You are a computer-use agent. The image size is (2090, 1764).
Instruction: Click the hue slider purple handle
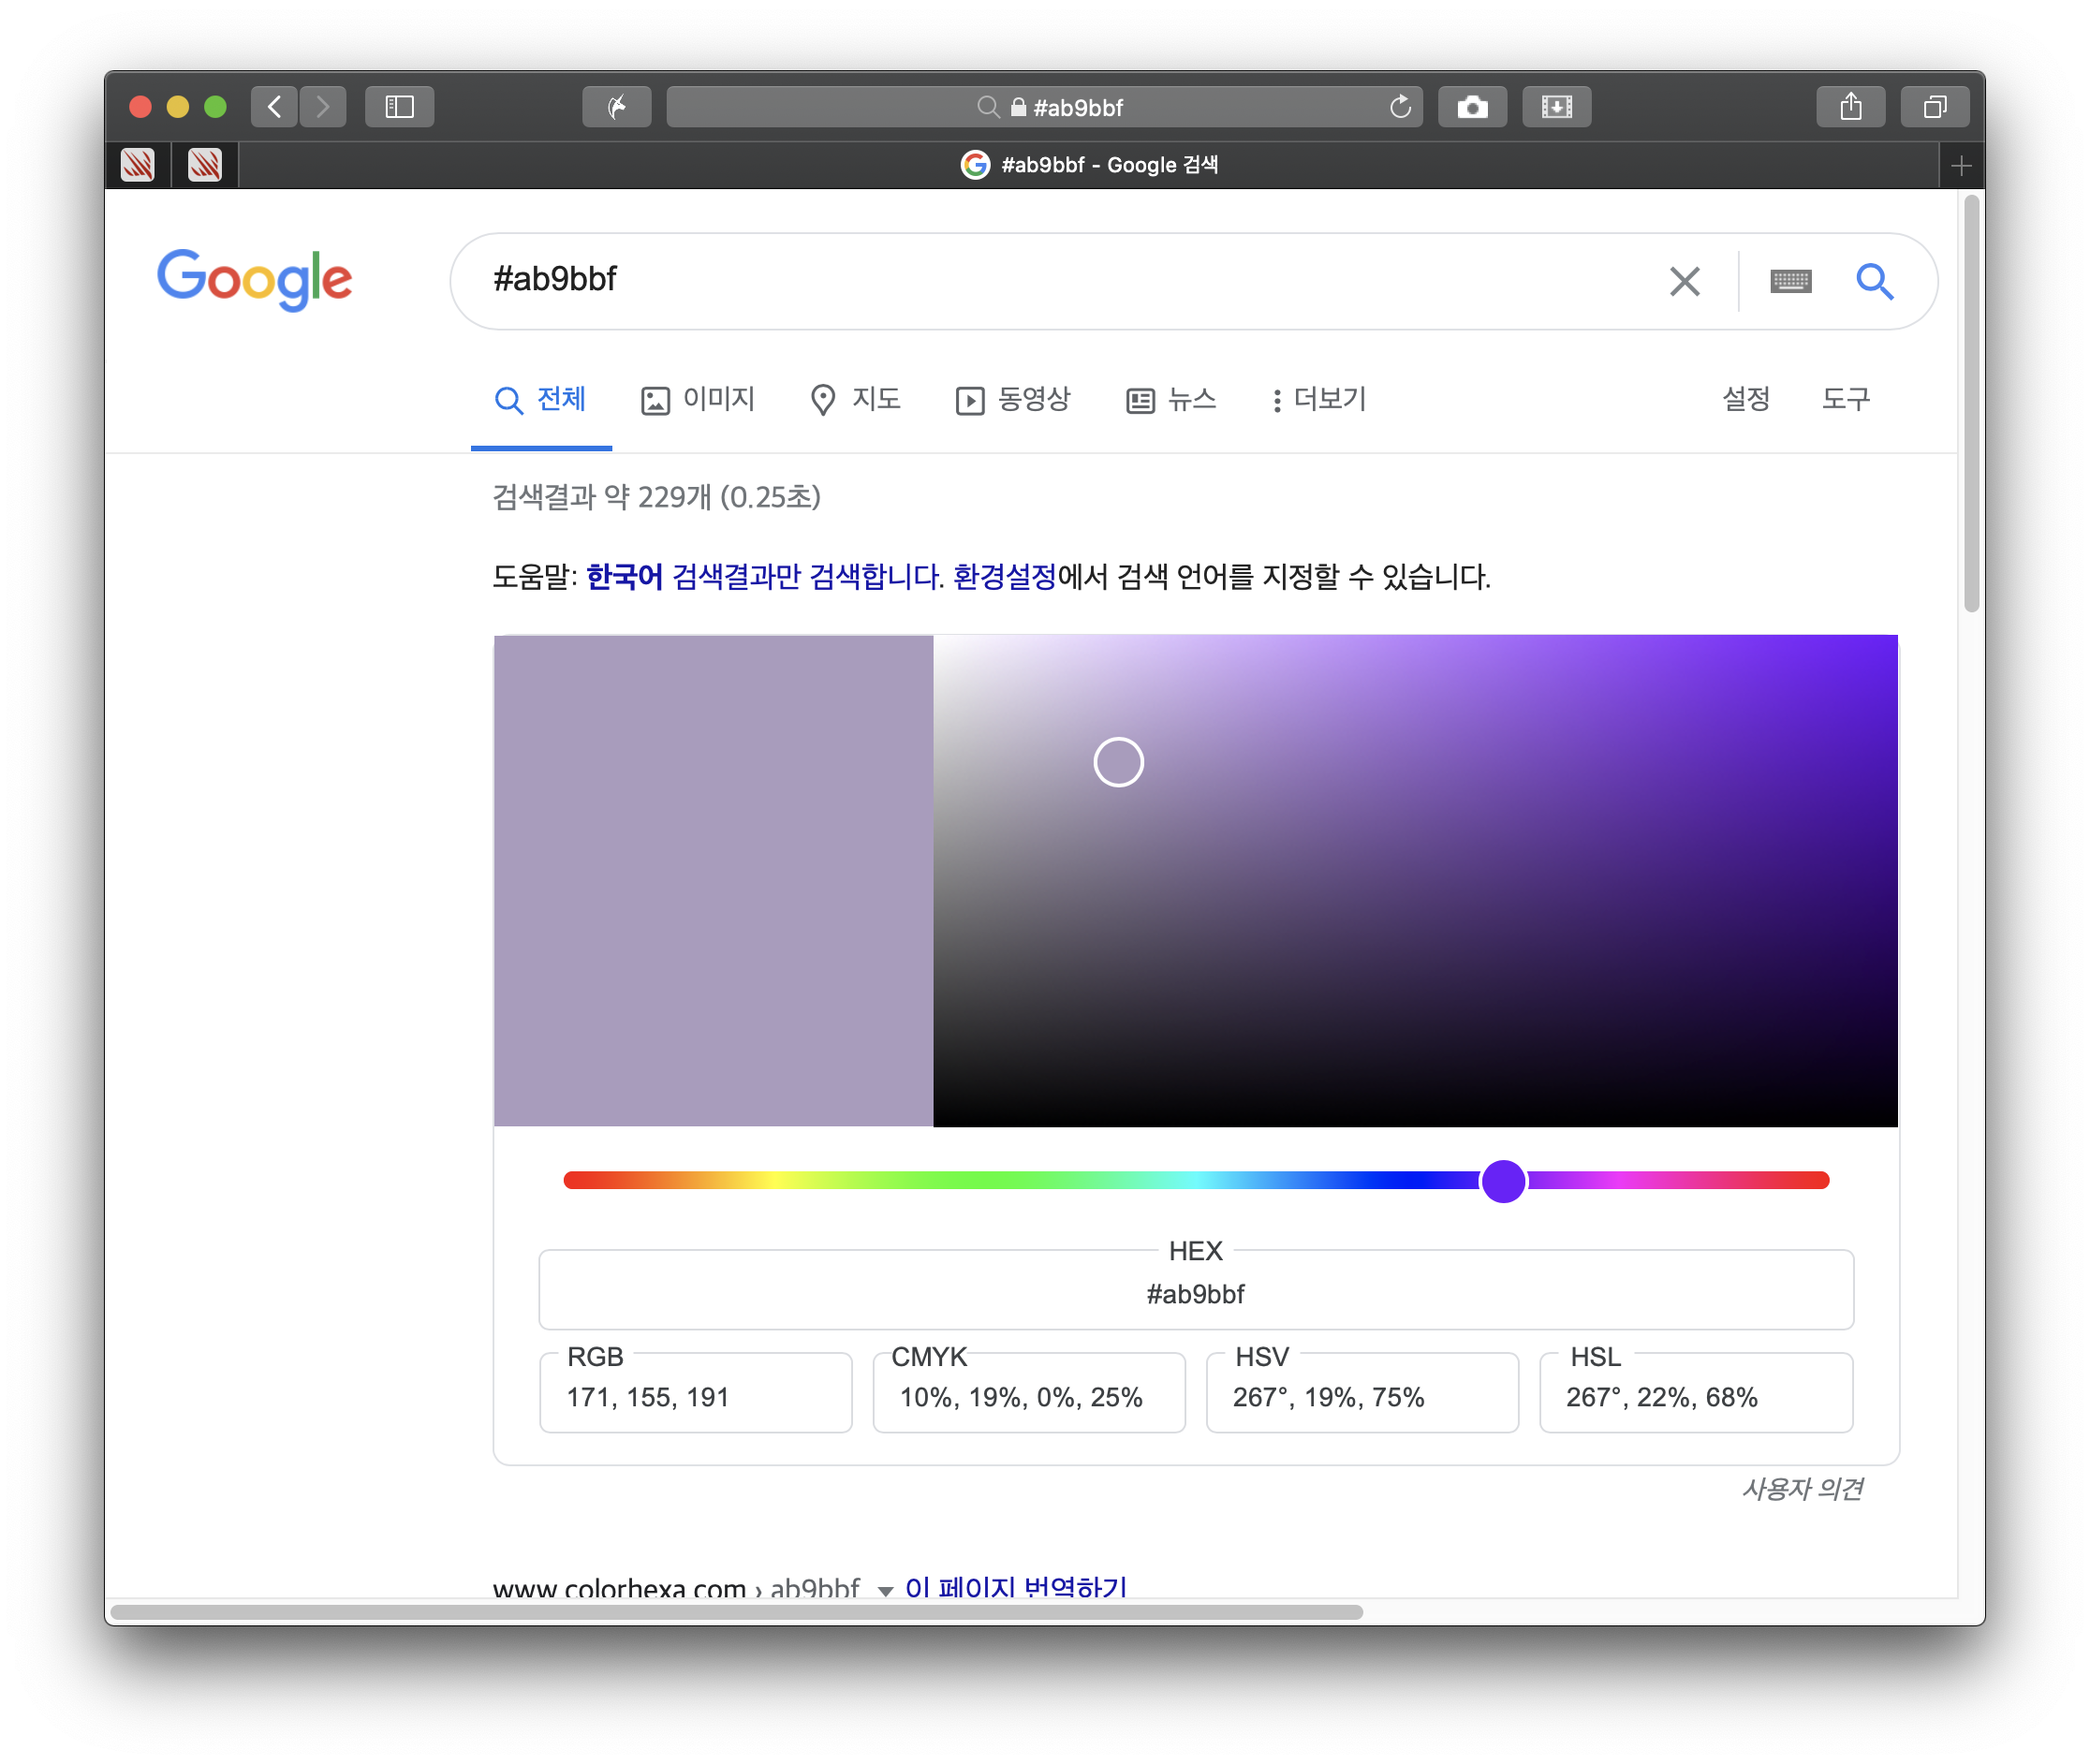coord(1503,1181)
